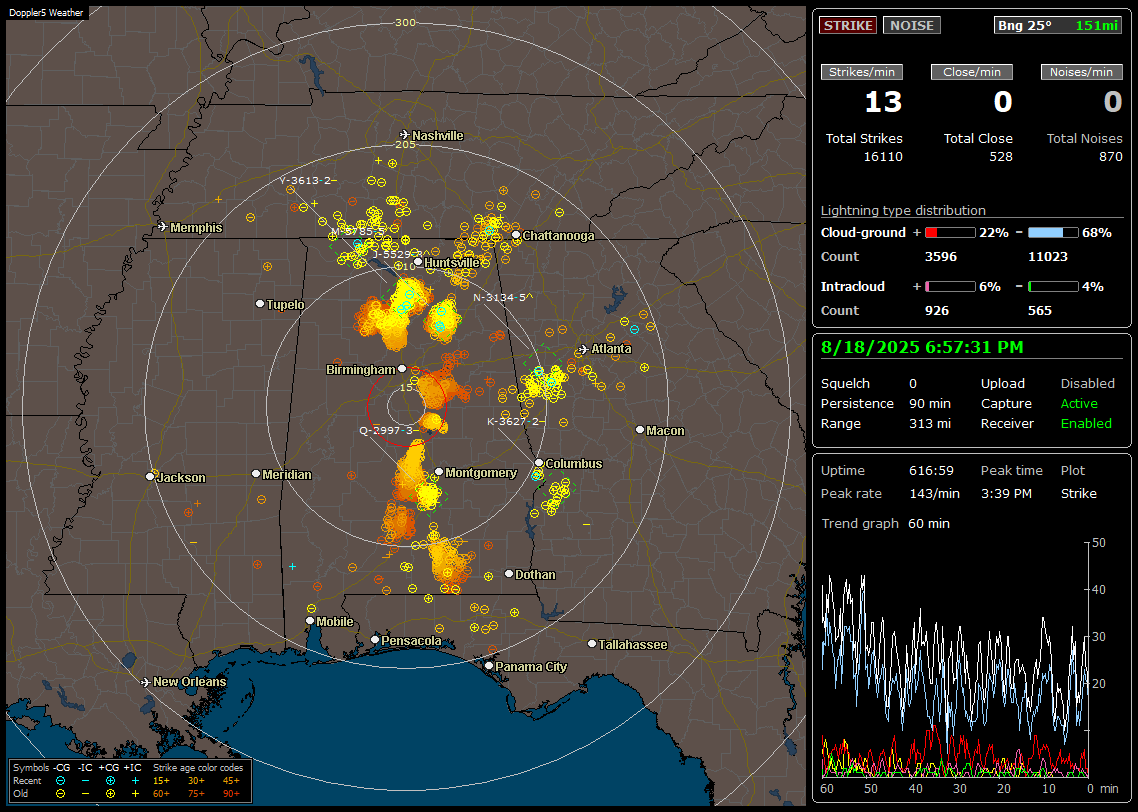Click the Close/min label button
Image resolution: width=1138 pixels, height=812 pixels.
pyautogui.click(x=972, y=72)
